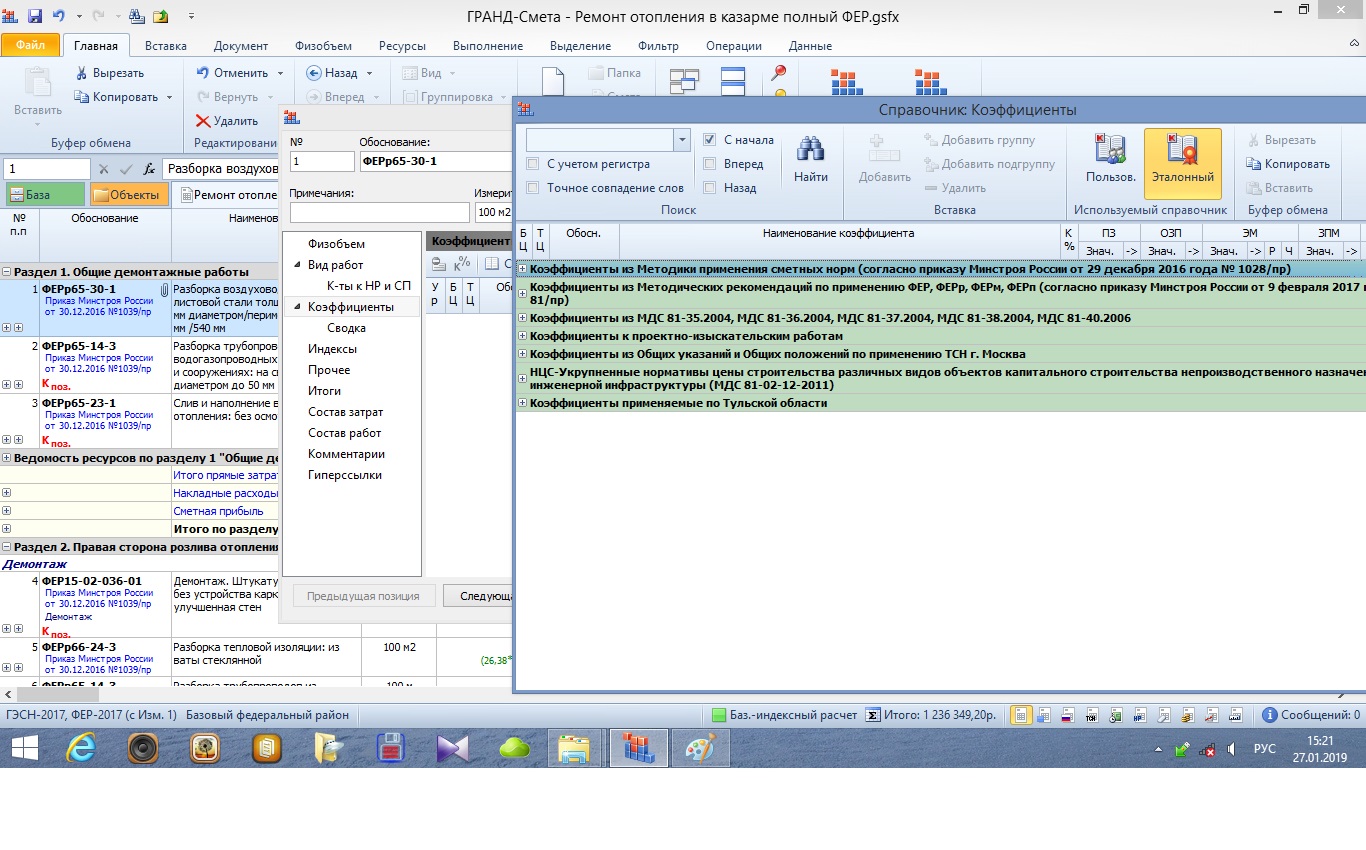
Task: Switch to the Вставка ribbon tab
Action: click(166, 46)
